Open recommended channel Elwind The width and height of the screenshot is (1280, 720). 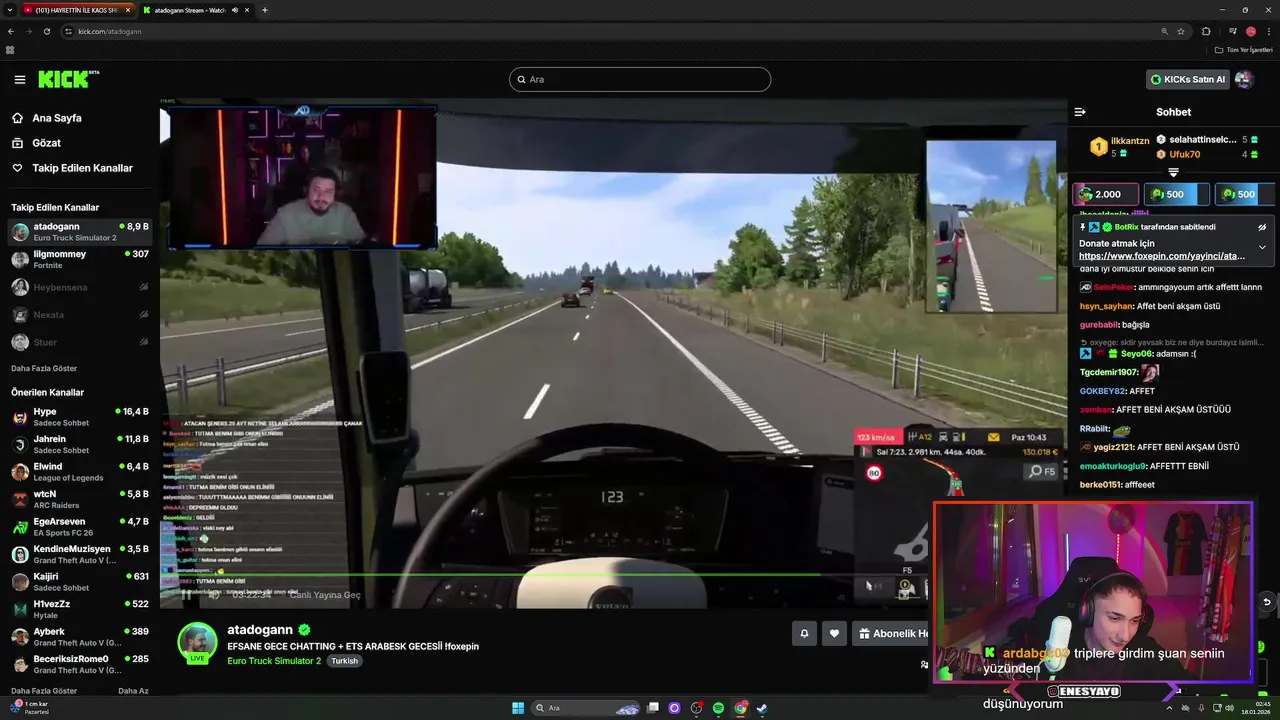(80, 472)
